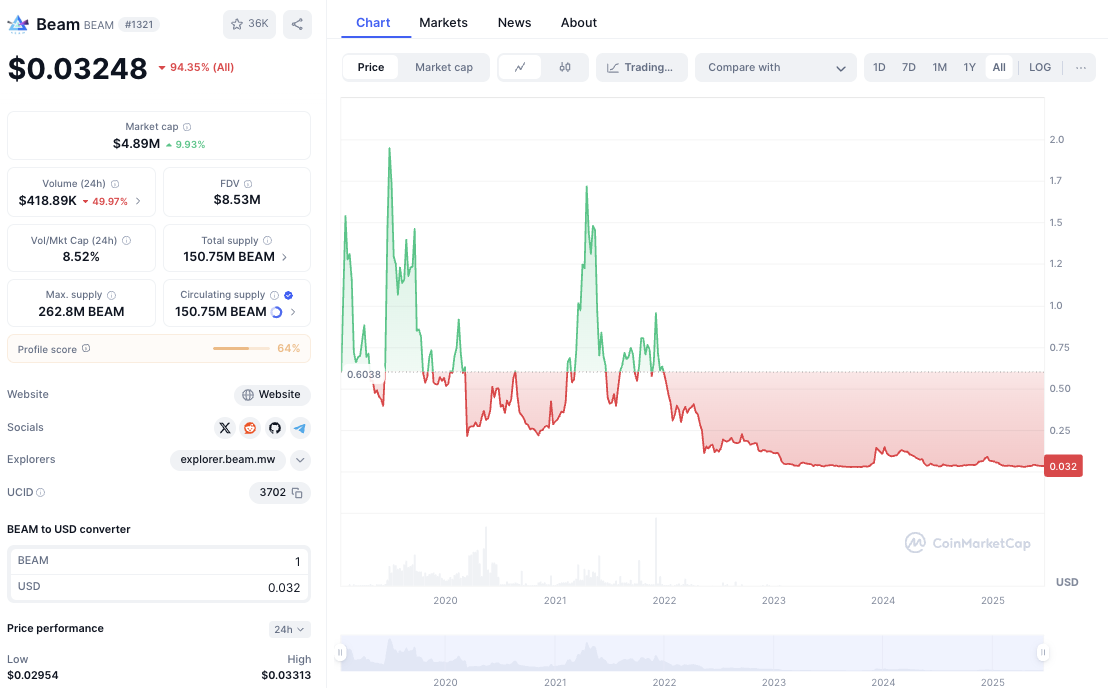Click the $0.03248 price heading
Viewport: 1108px width, 688px height.
(x=78, y=69)
